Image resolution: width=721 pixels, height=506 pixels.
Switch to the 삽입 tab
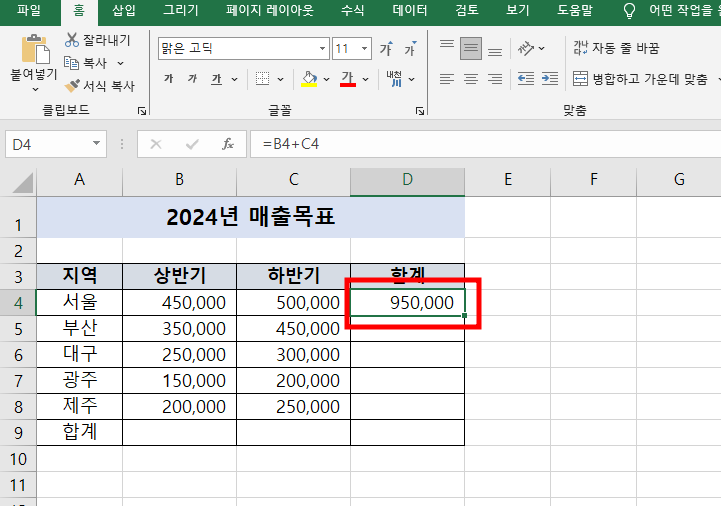pos(124,11)
